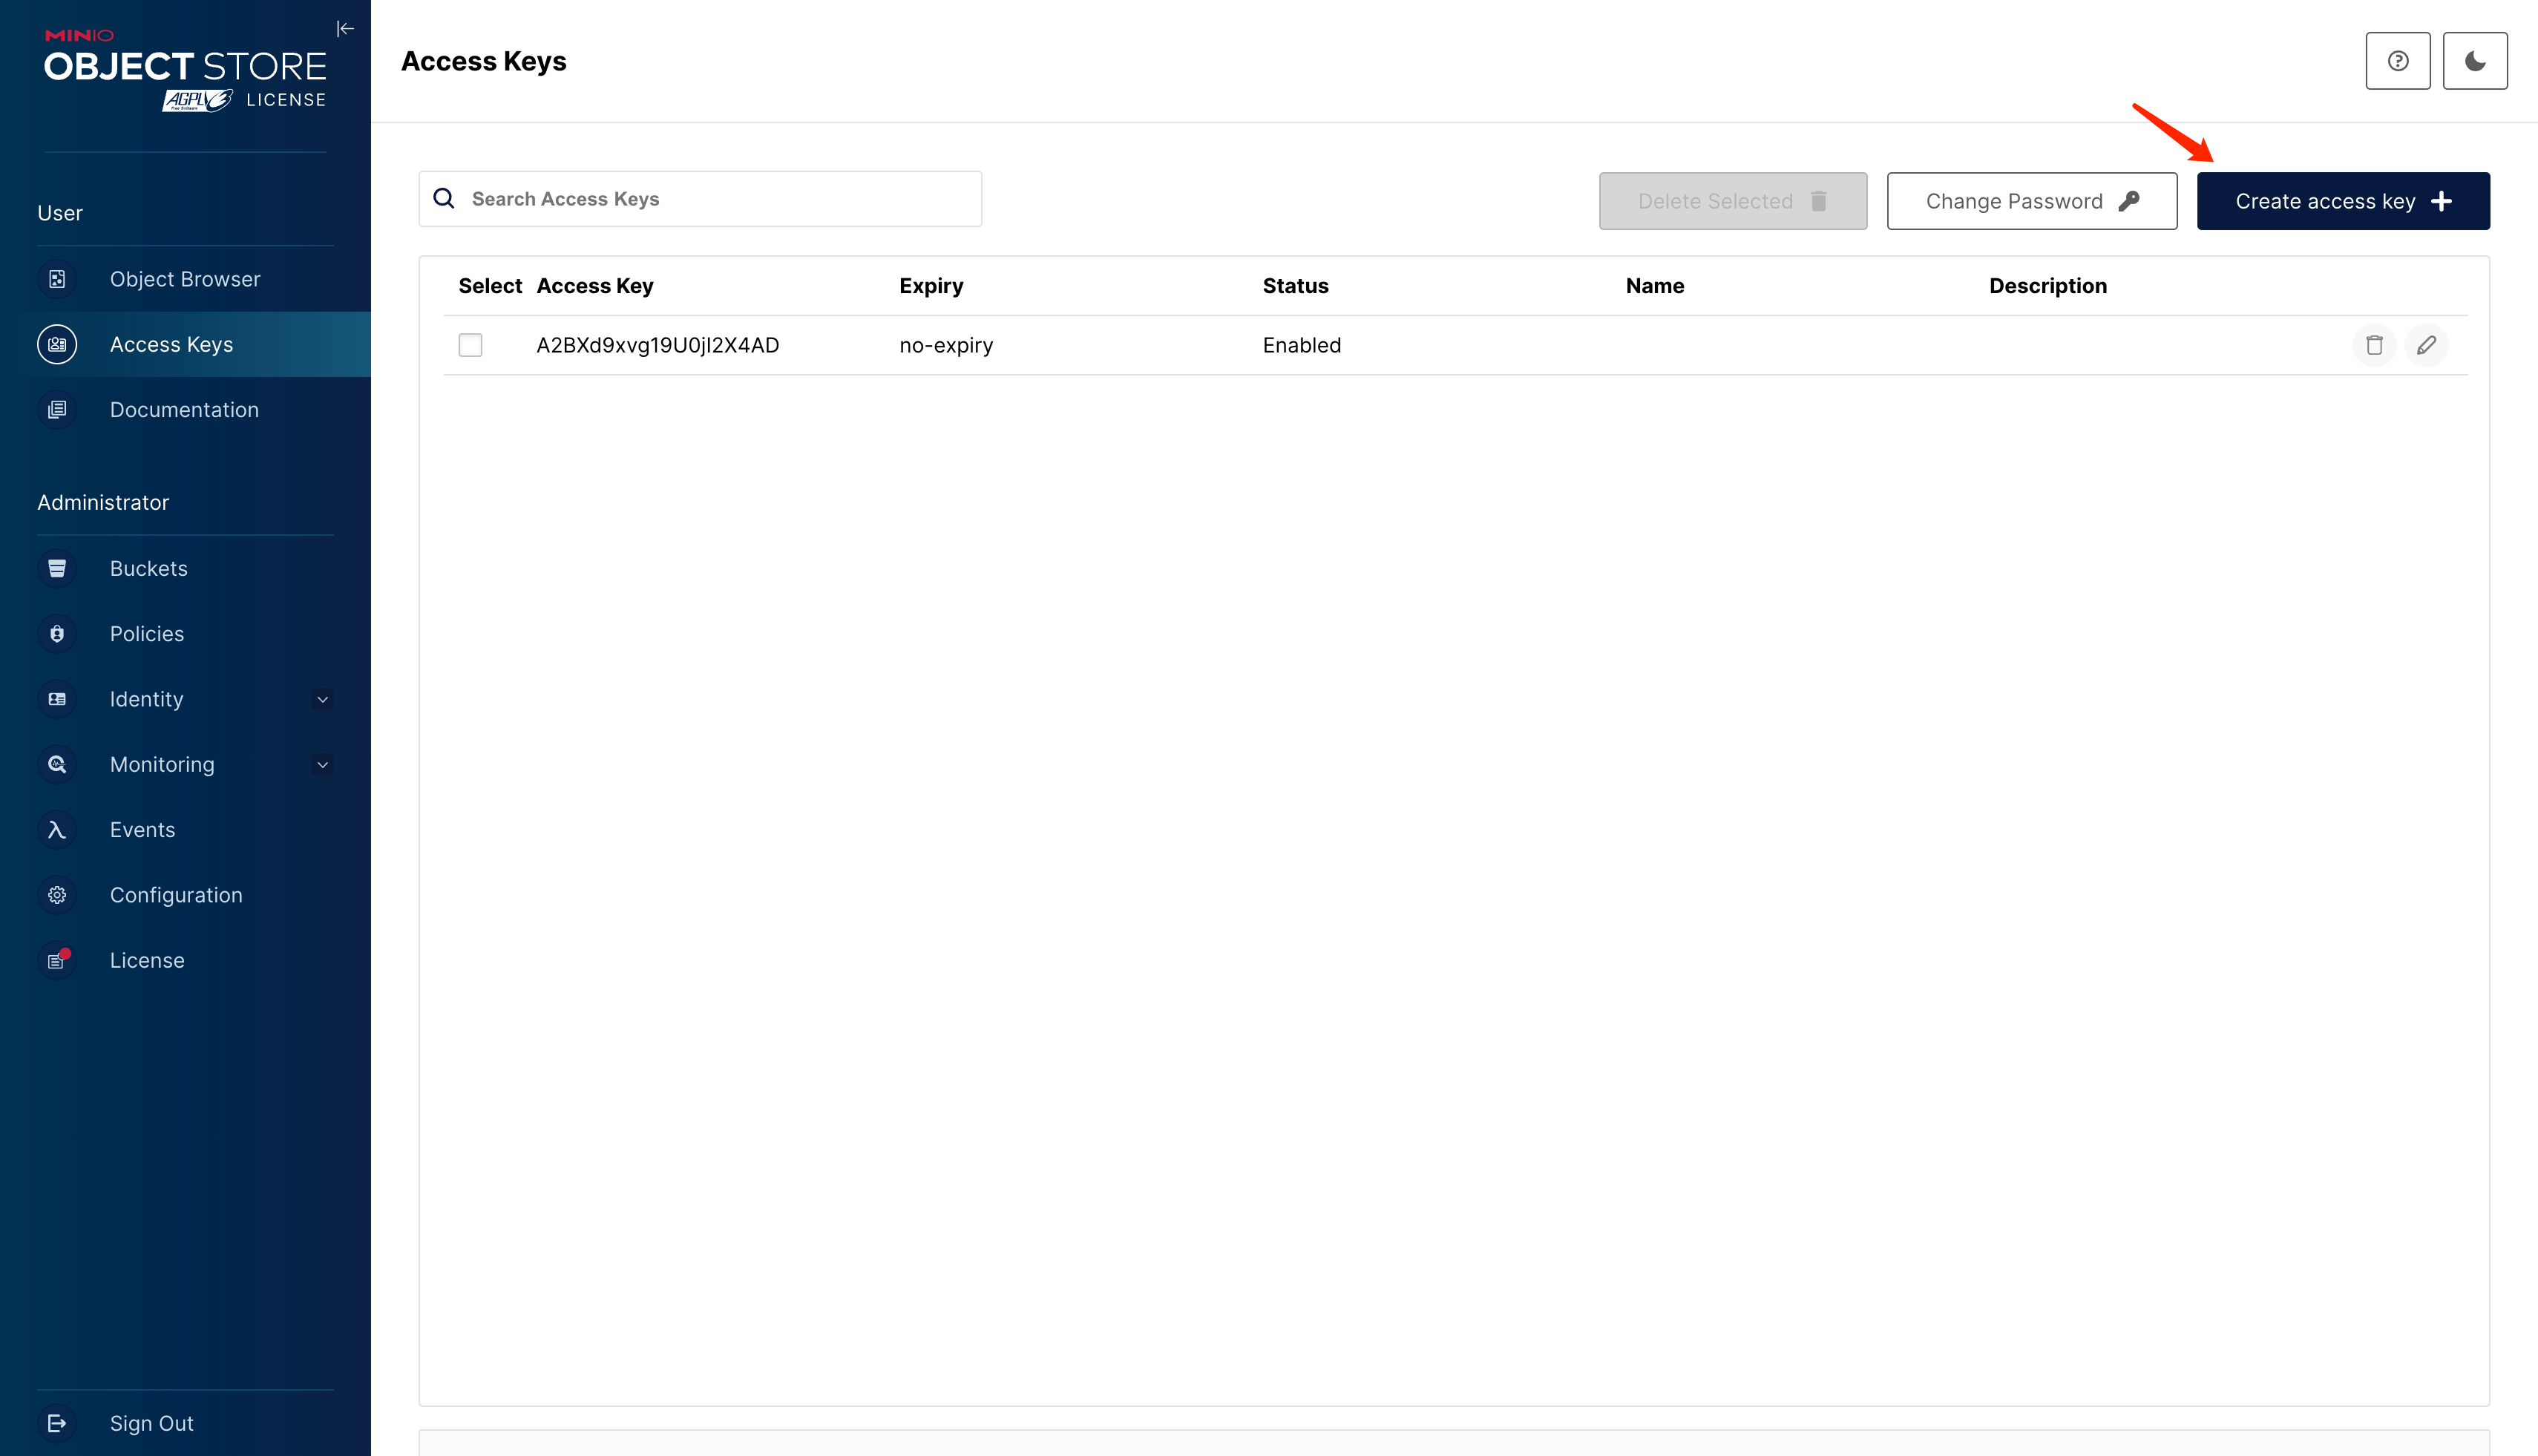Click the Select column header
Screen dimensions: 2538x1456
[x=490, y=286]
